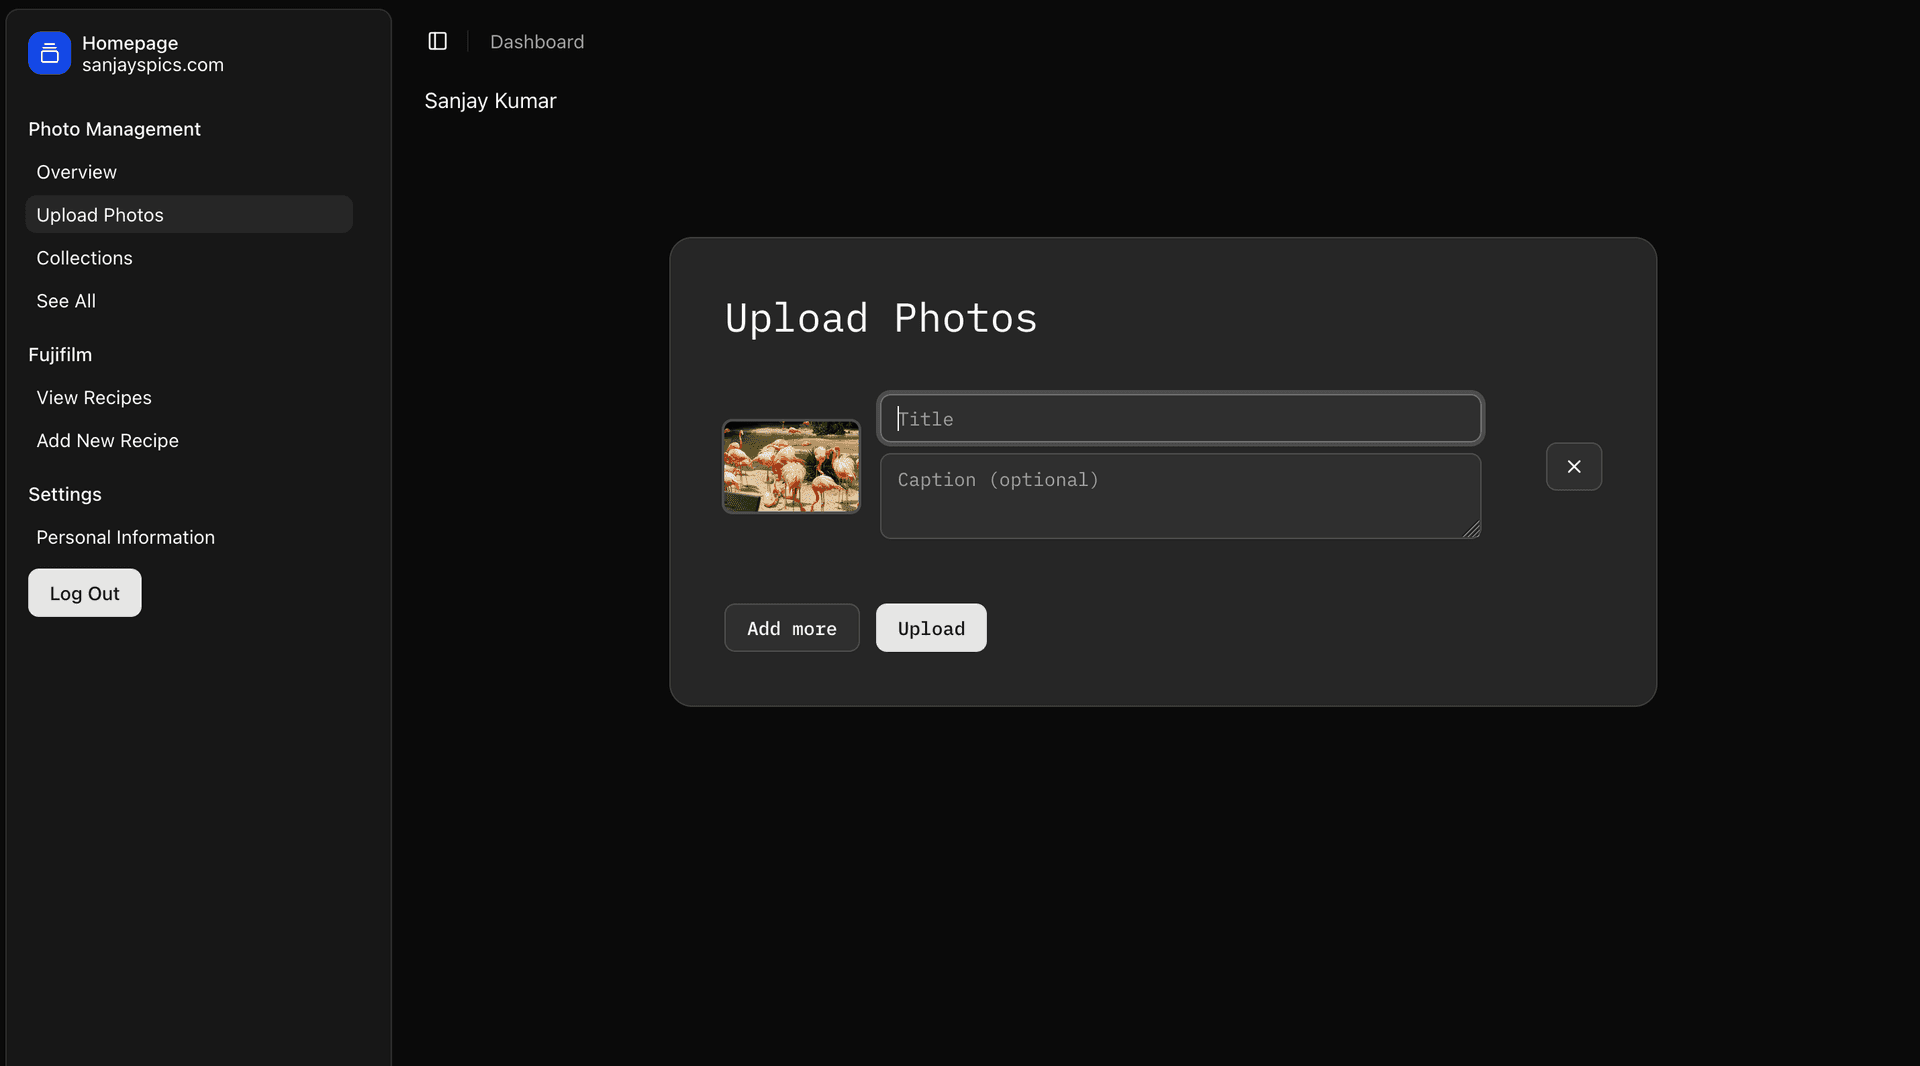
Task: Click the Log Out button
Action: (85, 593)
